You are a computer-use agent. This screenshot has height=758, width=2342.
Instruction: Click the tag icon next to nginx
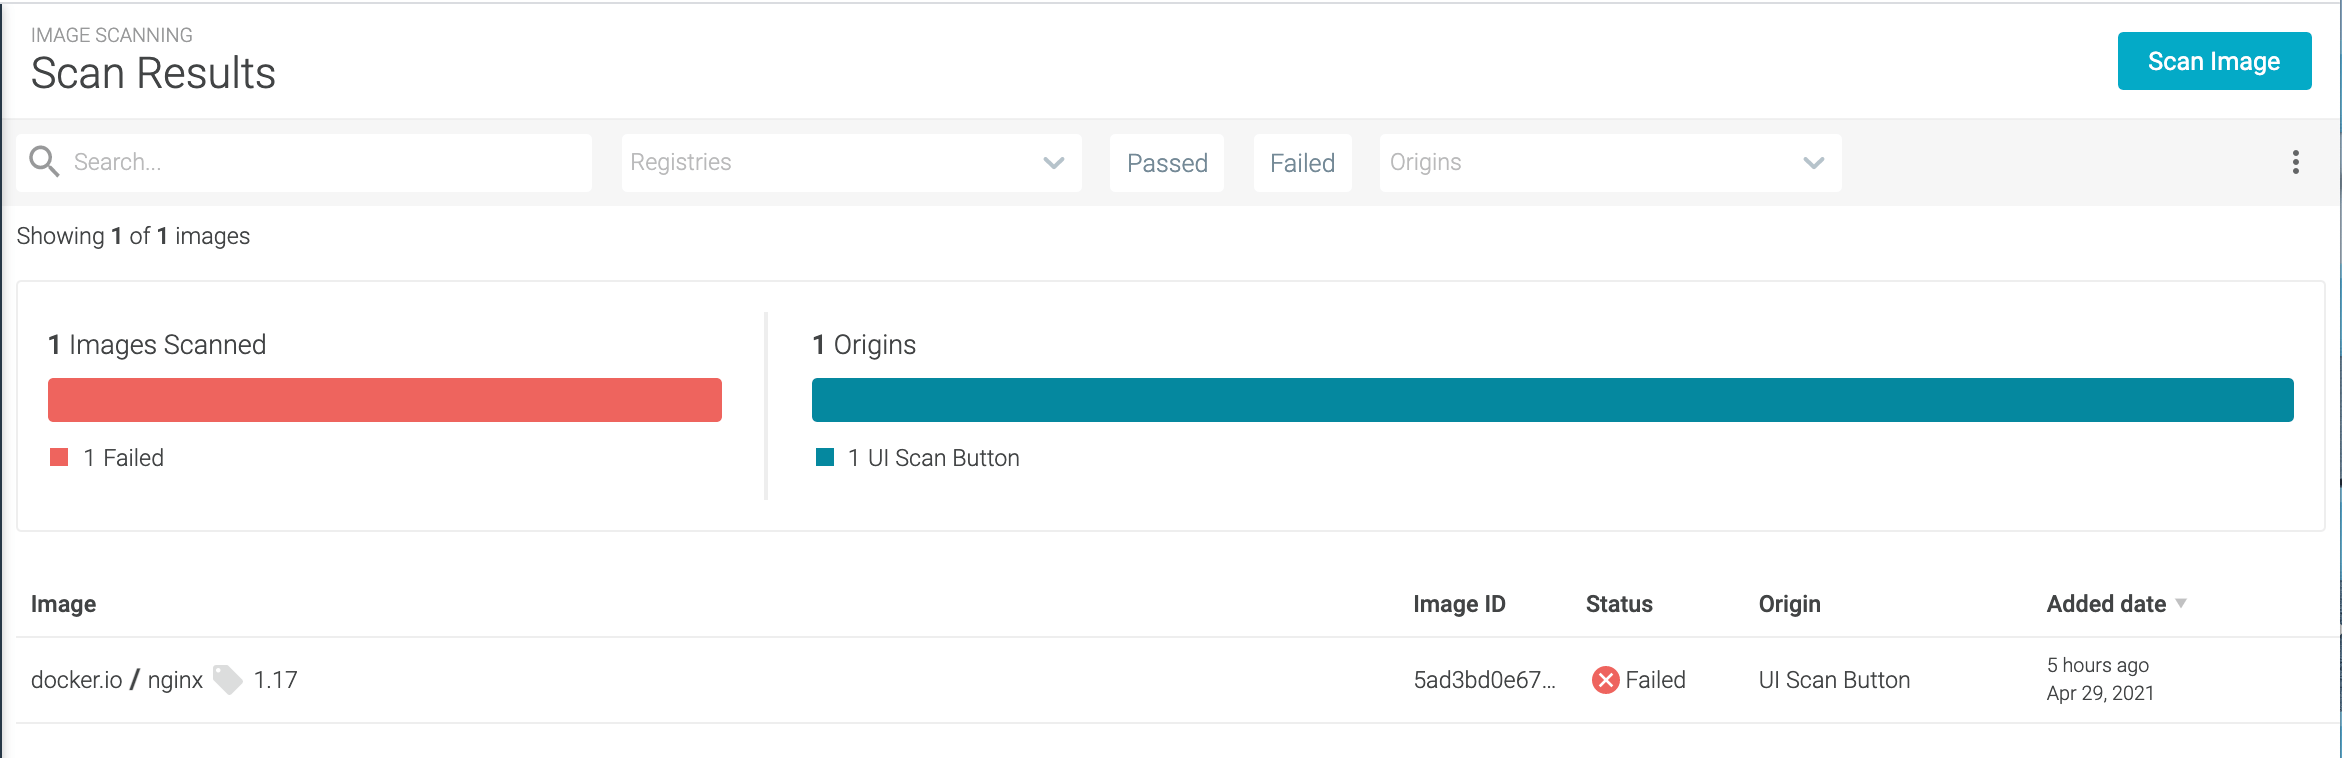click(x=228, y=680)
